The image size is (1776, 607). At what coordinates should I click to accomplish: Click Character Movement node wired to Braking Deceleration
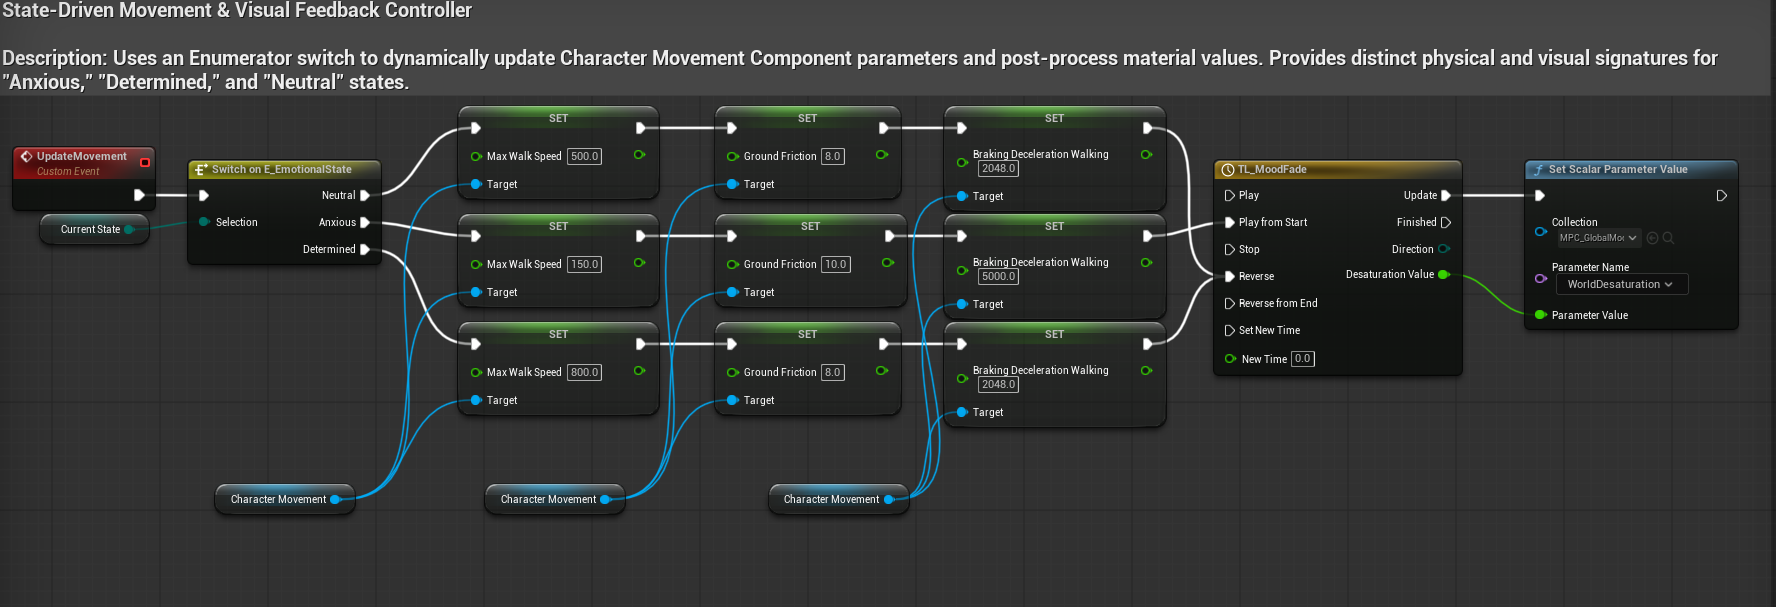coord(838,499)
